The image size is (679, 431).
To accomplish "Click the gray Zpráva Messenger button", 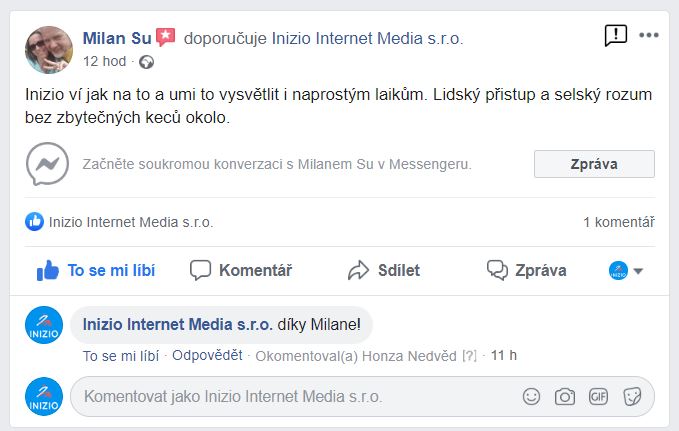I will (x=594, y=164).
